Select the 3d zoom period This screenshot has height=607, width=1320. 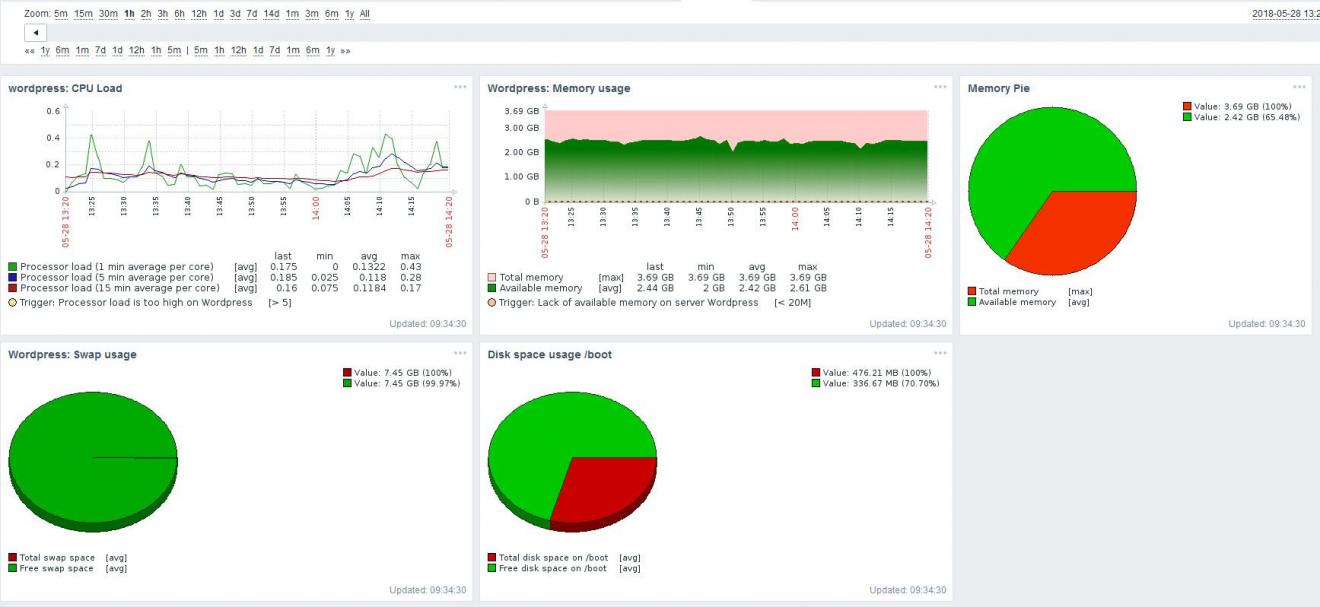click(x=235, y=13)
